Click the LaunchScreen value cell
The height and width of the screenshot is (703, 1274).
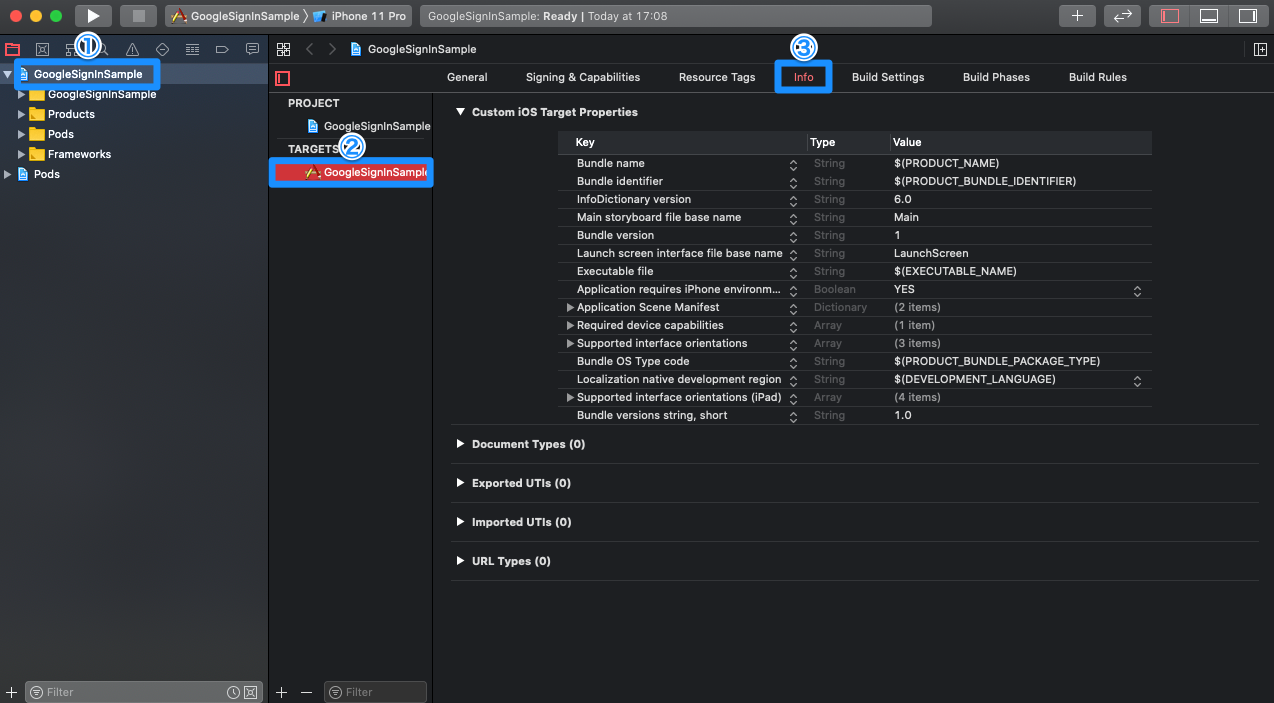(x=931, y=253)
